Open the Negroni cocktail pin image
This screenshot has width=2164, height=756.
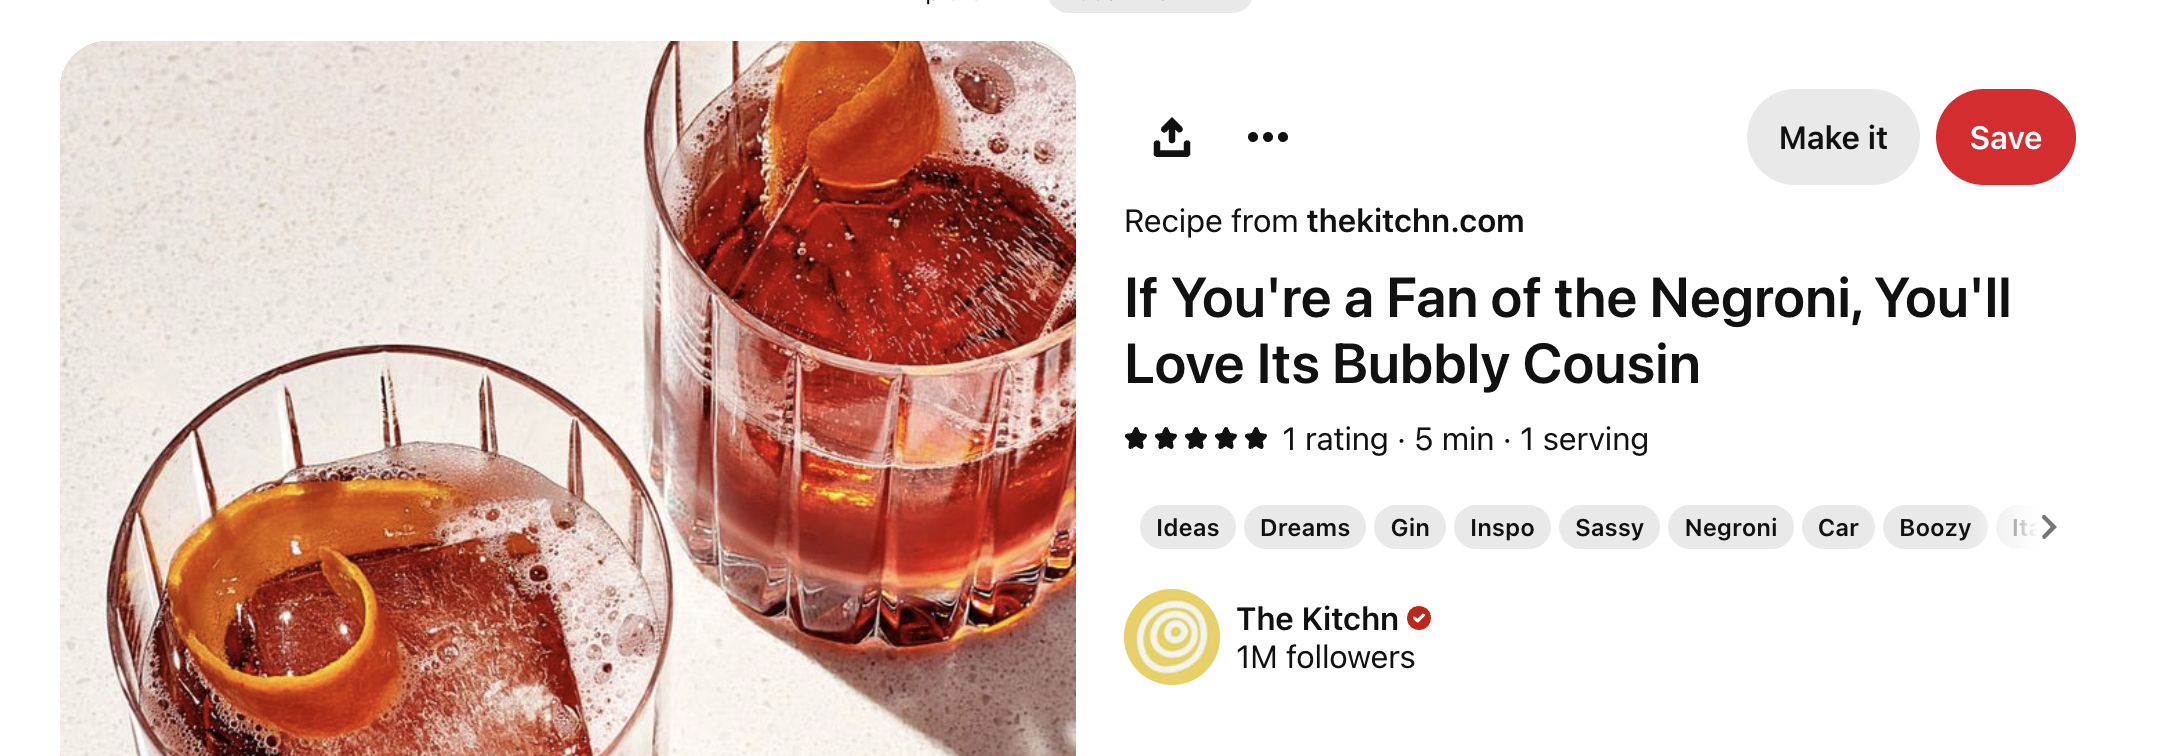click(x=568, y=398)
